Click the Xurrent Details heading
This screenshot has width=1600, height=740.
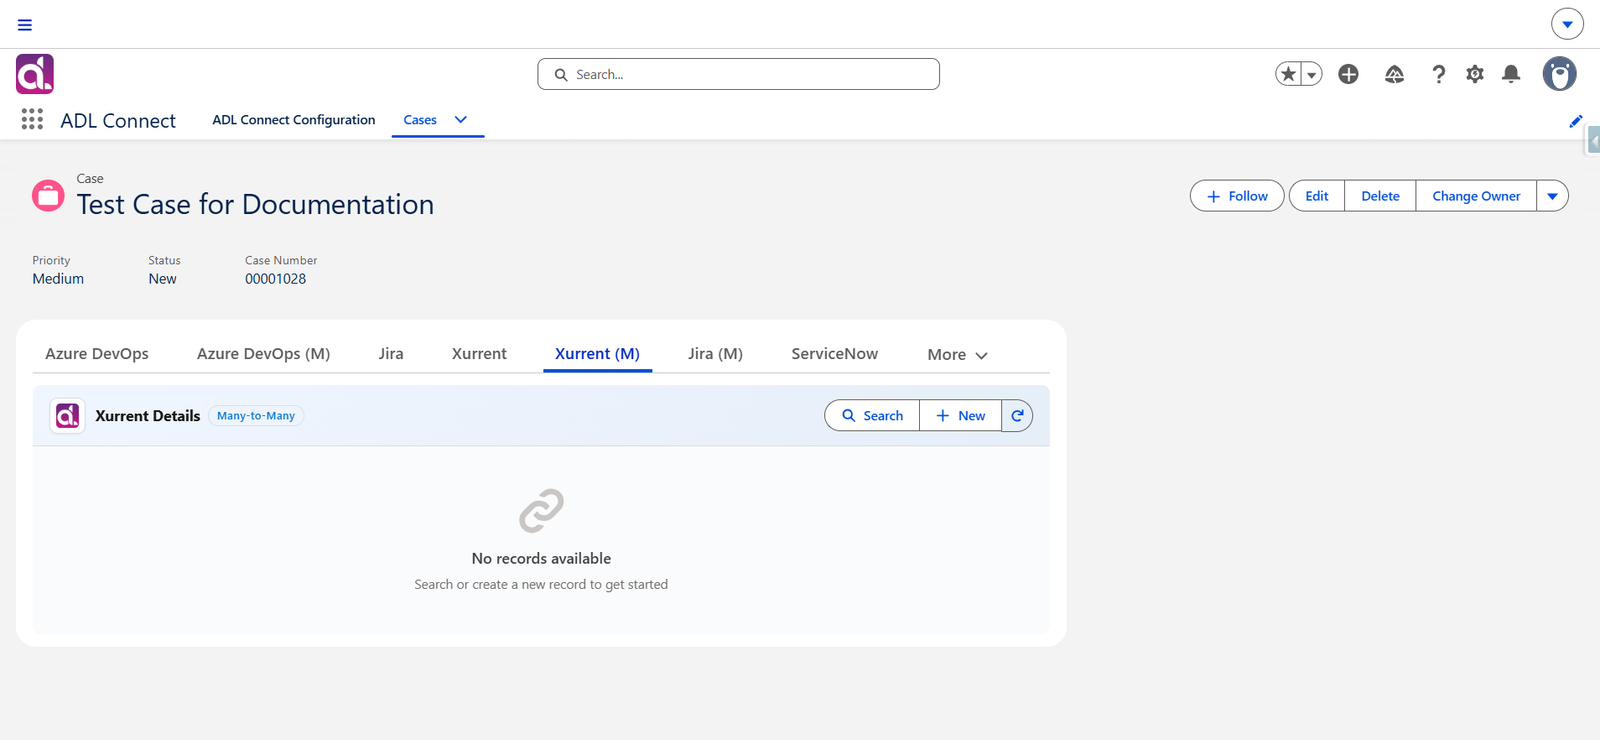[148, 416]
